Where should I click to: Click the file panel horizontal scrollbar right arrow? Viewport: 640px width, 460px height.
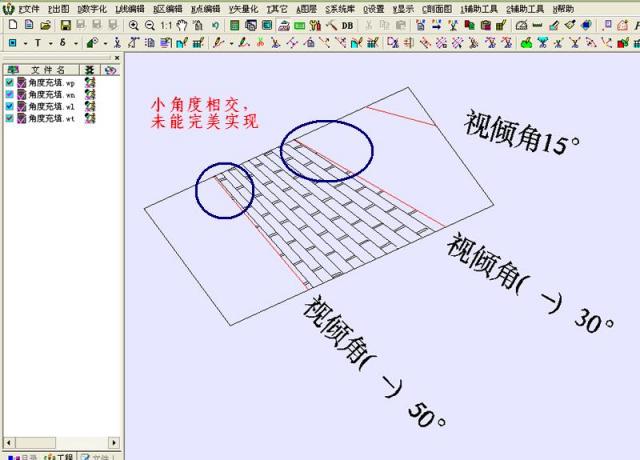(x=114, y=442)
